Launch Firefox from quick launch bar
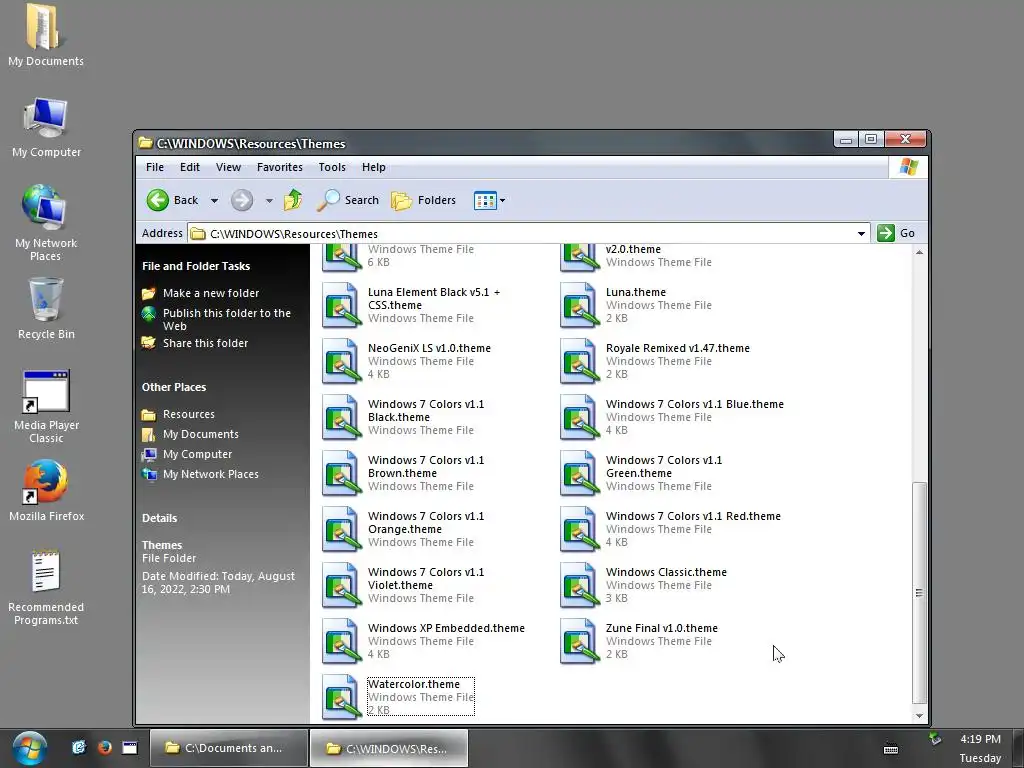Image resolution: width=1024 pixels, height=768 pixels. [x=104, y=748]
